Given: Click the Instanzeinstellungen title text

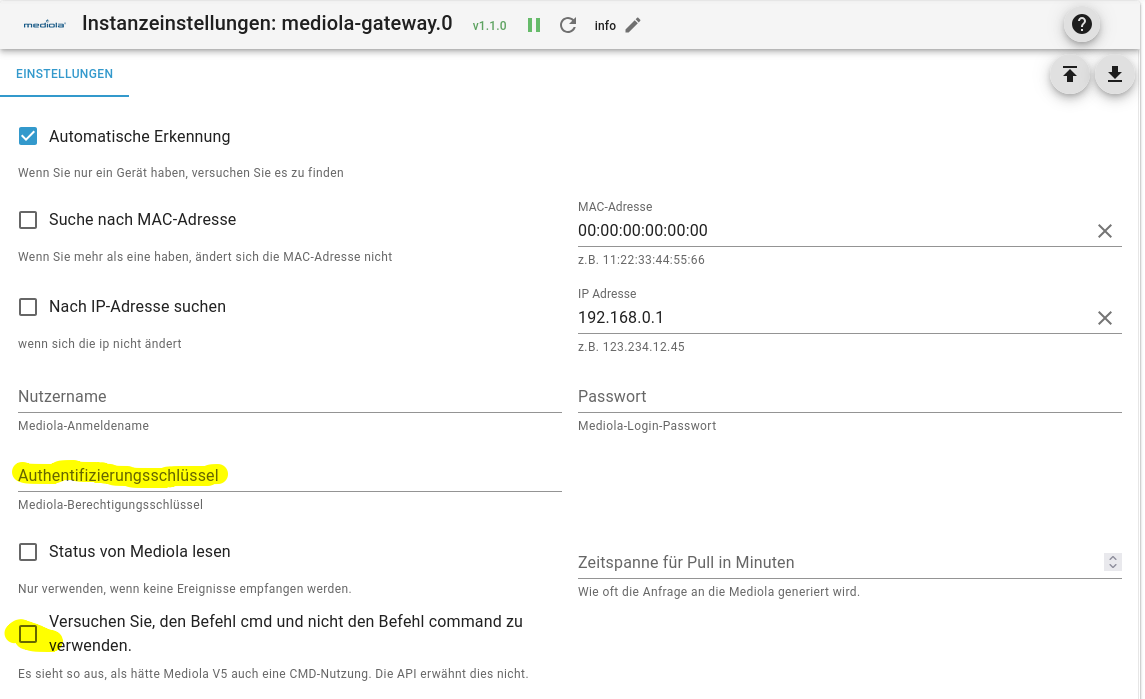Looking at the screenshot, I should [x=267, y=23].
